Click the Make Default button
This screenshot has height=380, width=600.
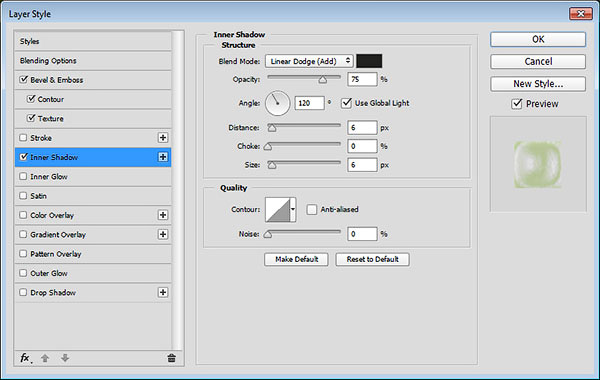297,259
